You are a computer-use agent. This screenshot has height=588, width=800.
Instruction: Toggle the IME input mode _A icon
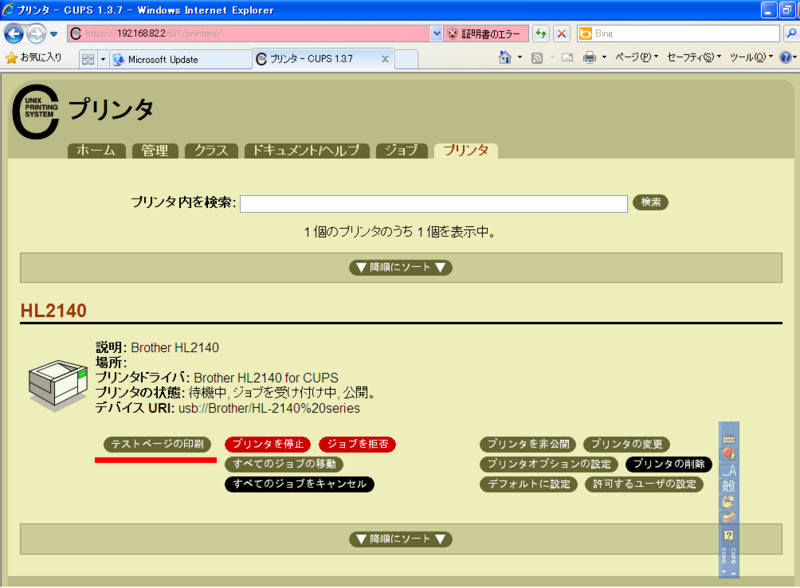(729, 470)
